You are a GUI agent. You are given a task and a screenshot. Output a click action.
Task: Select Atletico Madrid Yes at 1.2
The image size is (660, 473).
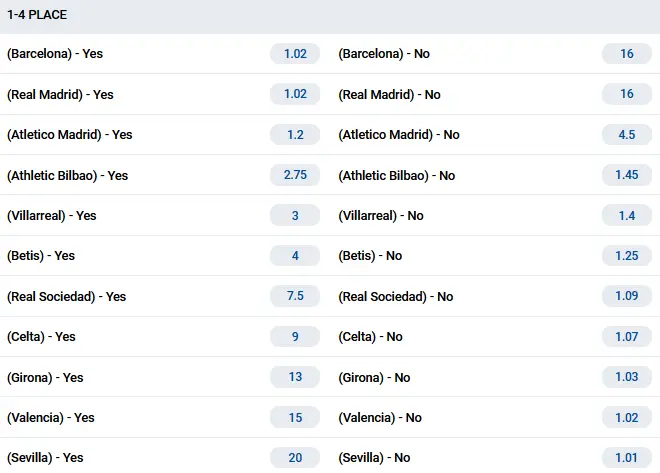295,134
